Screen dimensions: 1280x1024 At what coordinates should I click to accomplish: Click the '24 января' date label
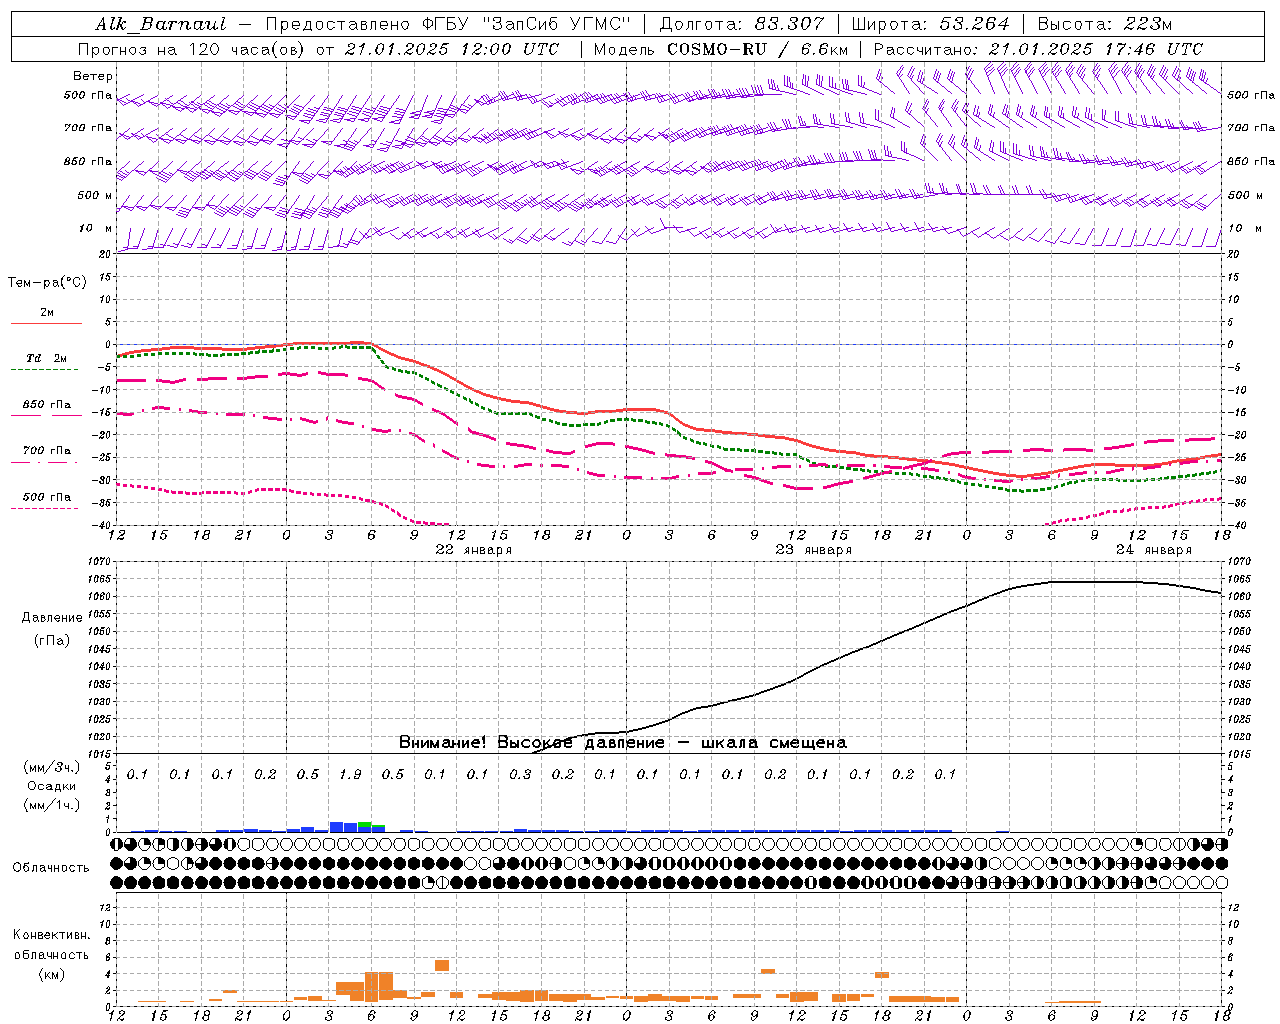[x=1154, y=550]
